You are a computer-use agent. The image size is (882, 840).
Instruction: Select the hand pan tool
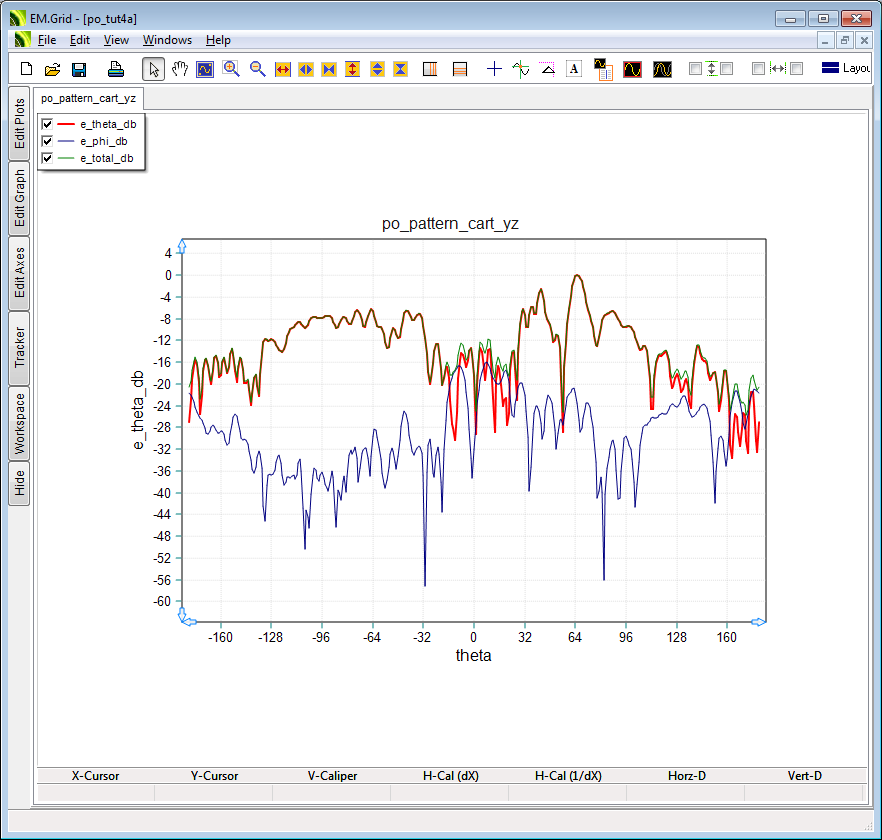[180, 69]
